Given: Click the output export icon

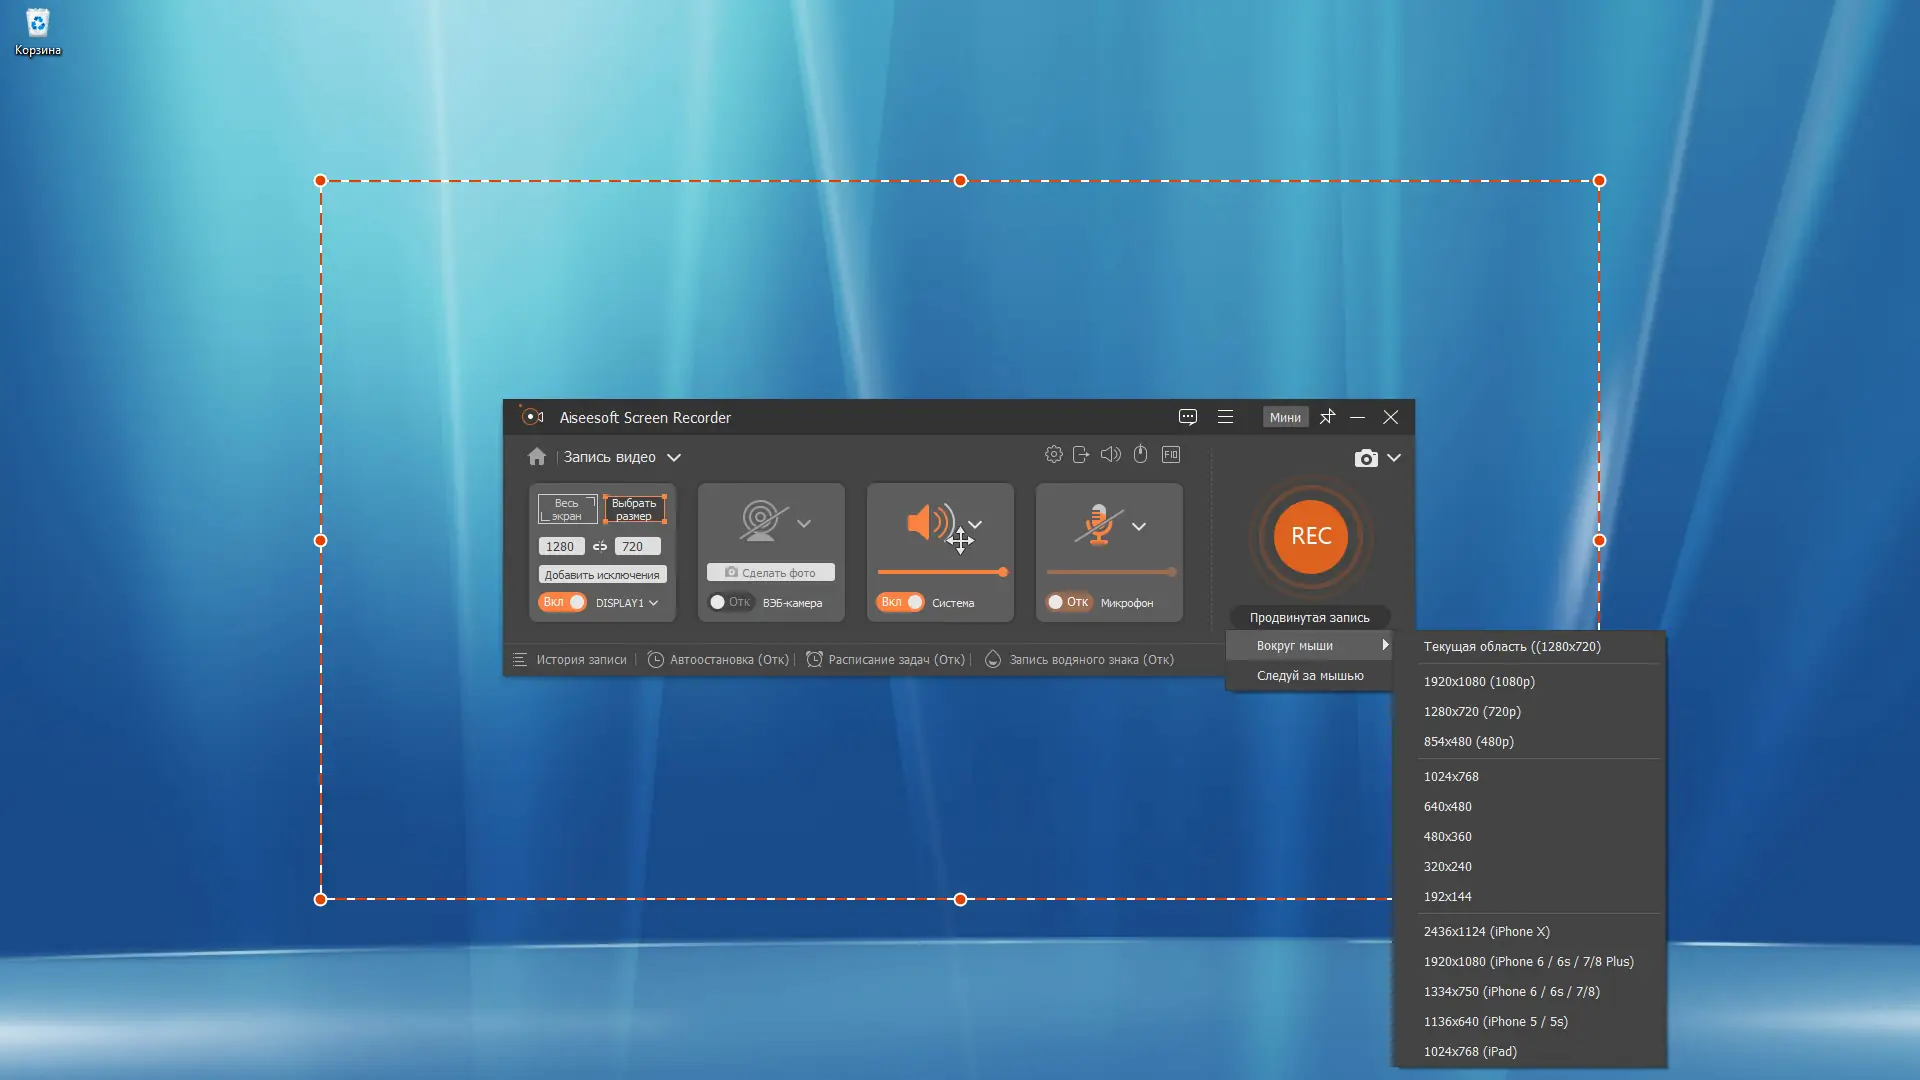Looking at the screenshot, I should (1081, 455).
